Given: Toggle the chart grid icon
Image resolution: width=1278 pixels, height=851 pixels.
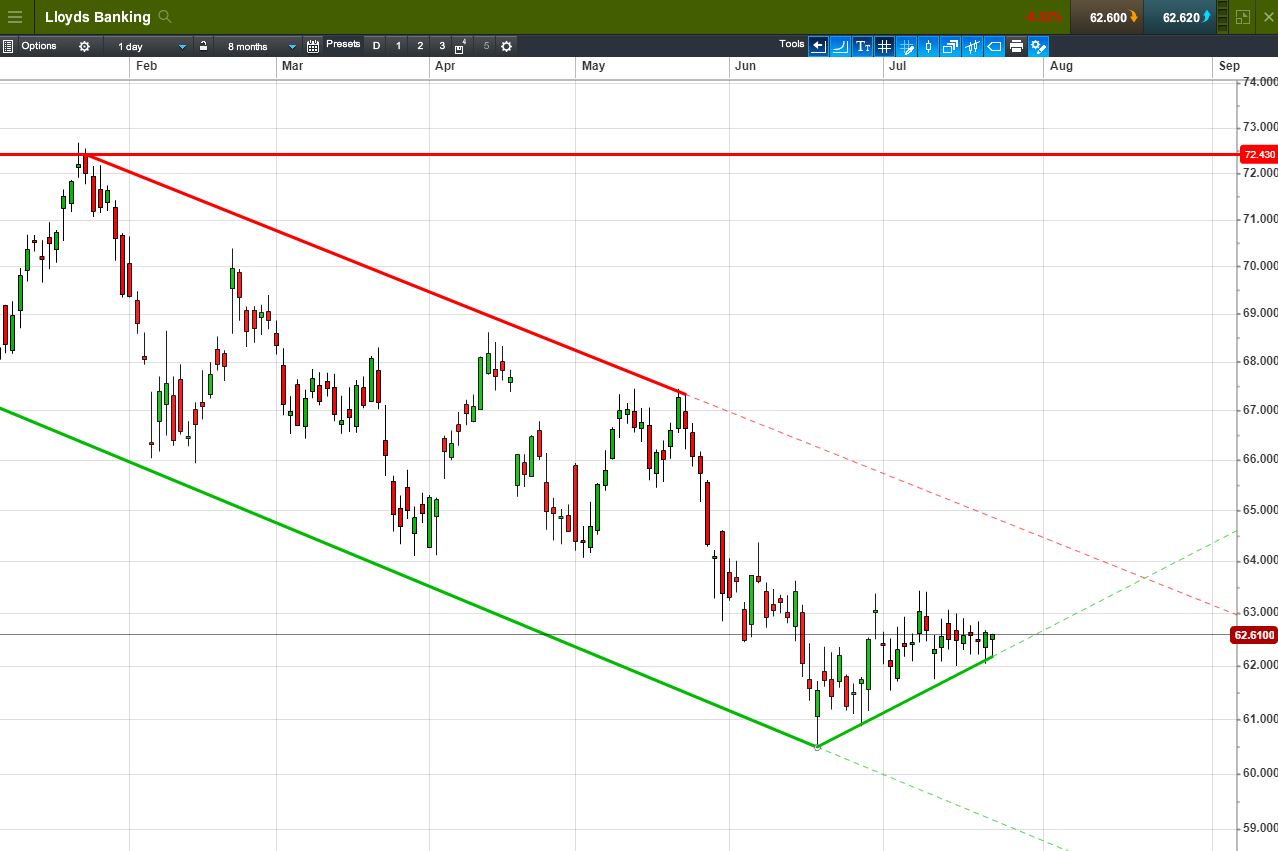Looking at the screenshot, I should pos(884,46).
